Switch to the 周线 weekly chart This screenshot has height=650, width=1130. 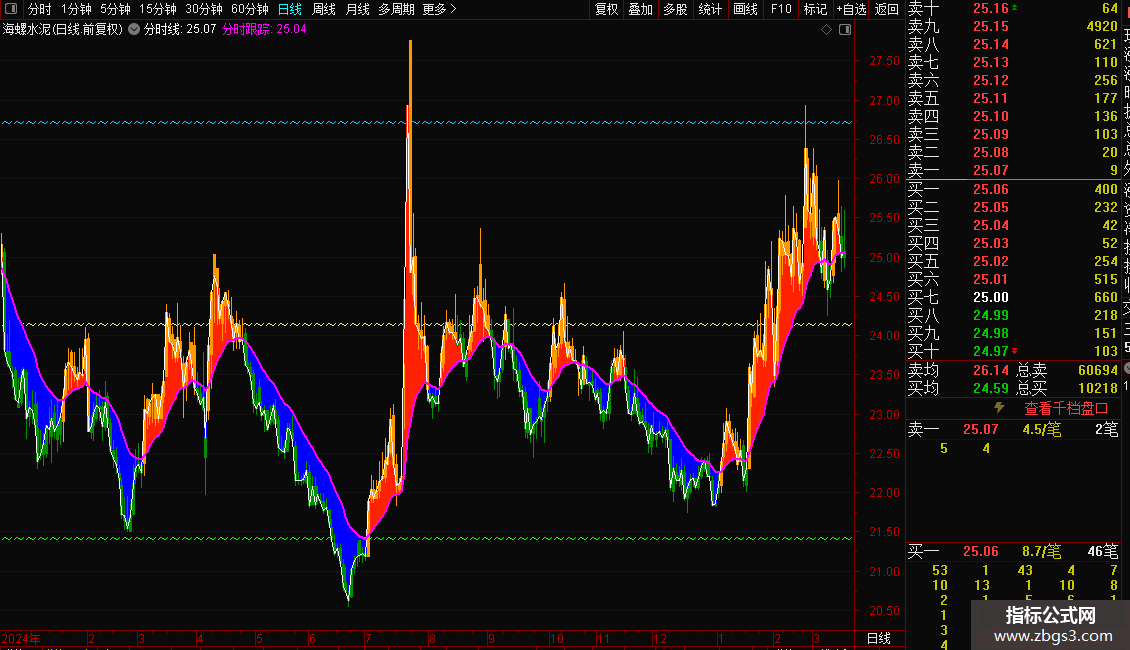pyautogui.click(x=324, y=9)
